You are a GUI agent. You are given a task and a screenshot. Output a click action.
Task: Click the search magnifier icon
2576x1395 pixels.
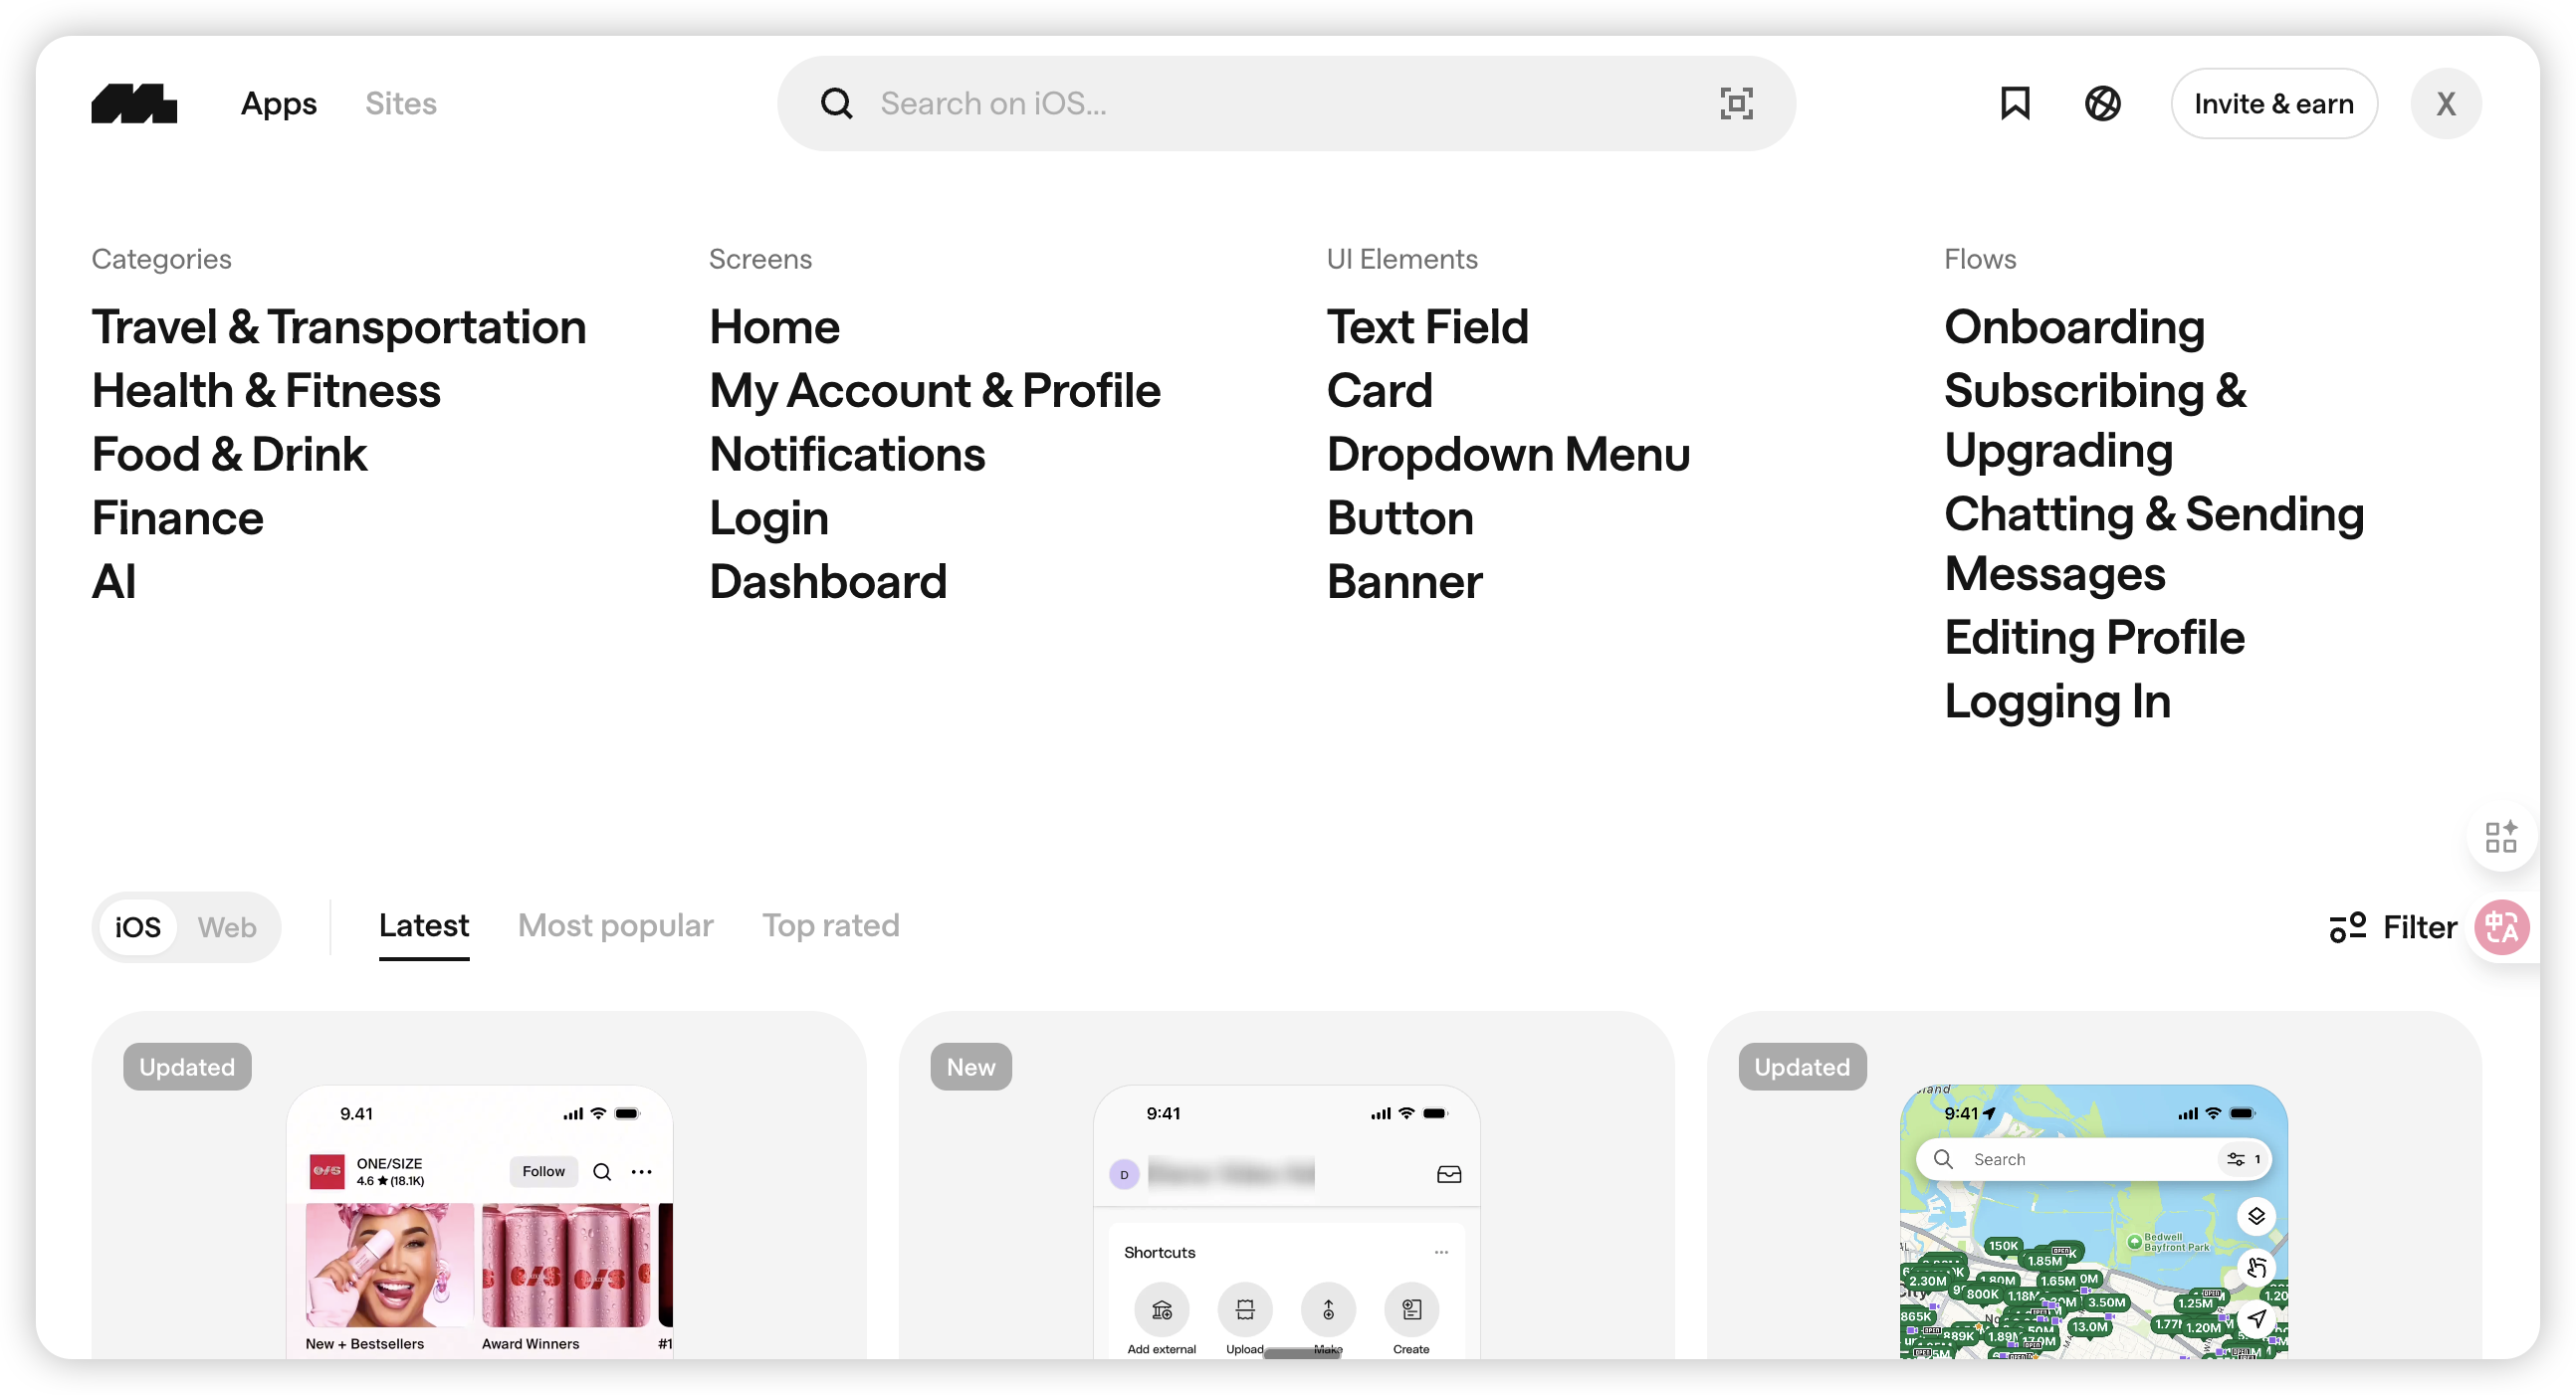[x=836, y=104]
